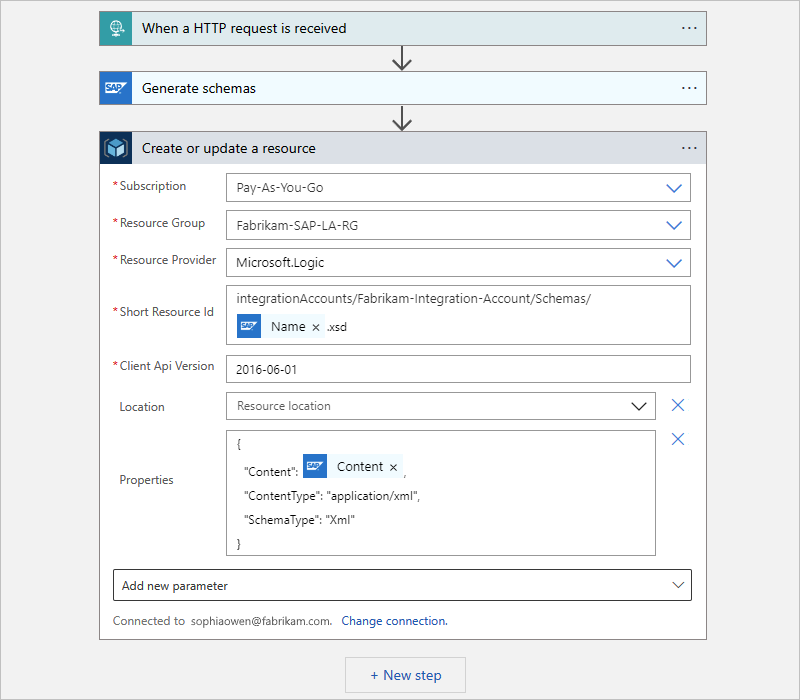
Task: Expand the Resource Group dropdown
Action: (674, 225)
